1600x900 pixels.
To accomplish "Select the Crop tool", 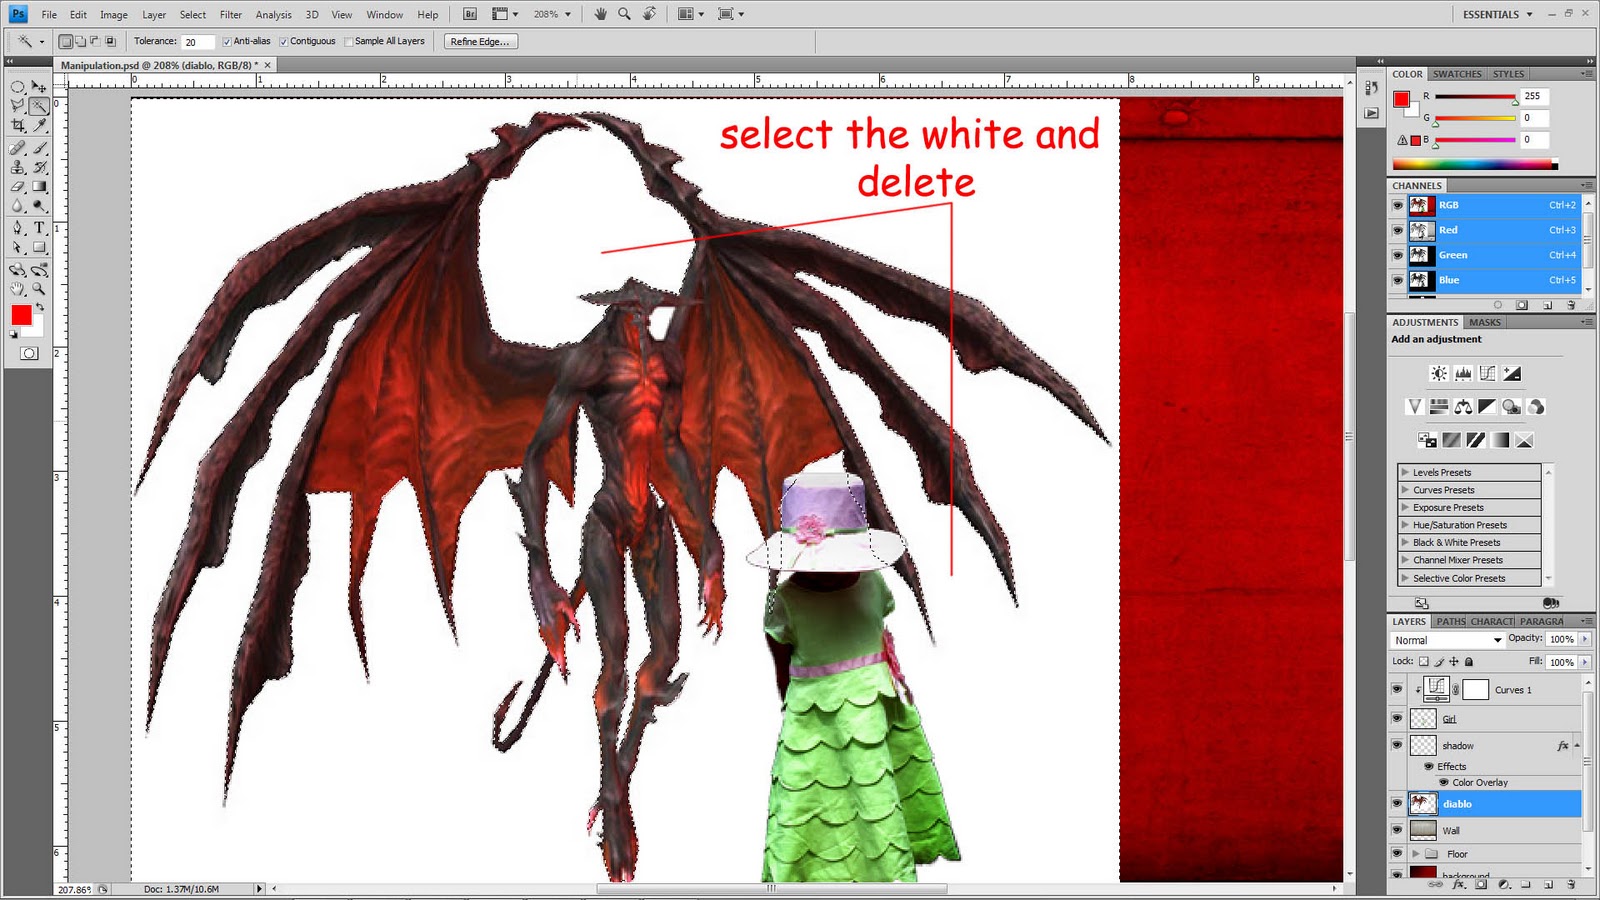I will click(18, 126).
